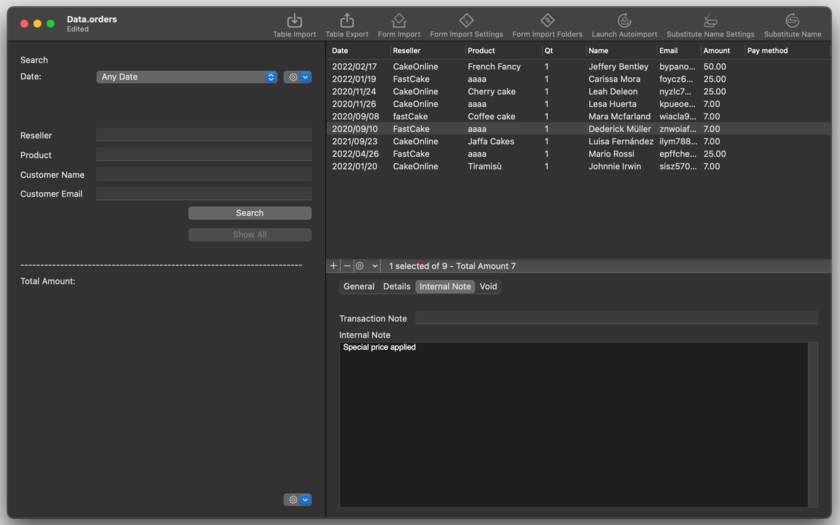Select the Mario Rossi order row

point(579,154)
